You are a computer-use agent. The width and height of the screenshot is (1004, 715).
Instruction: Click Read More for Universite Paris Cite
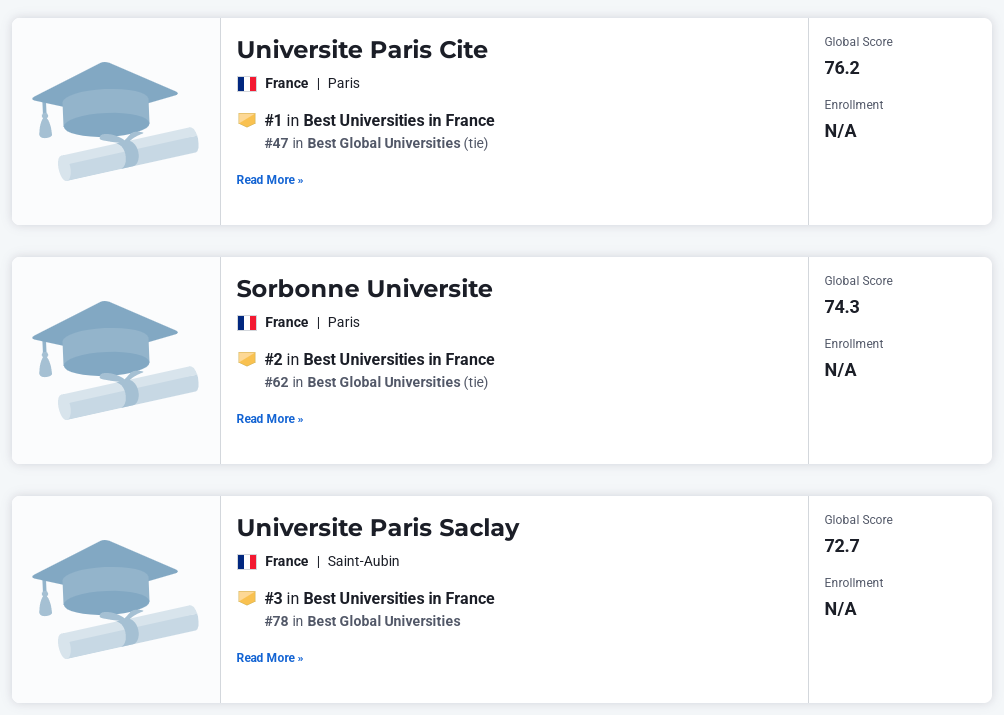pyautogui.click(x=269, y=180)
